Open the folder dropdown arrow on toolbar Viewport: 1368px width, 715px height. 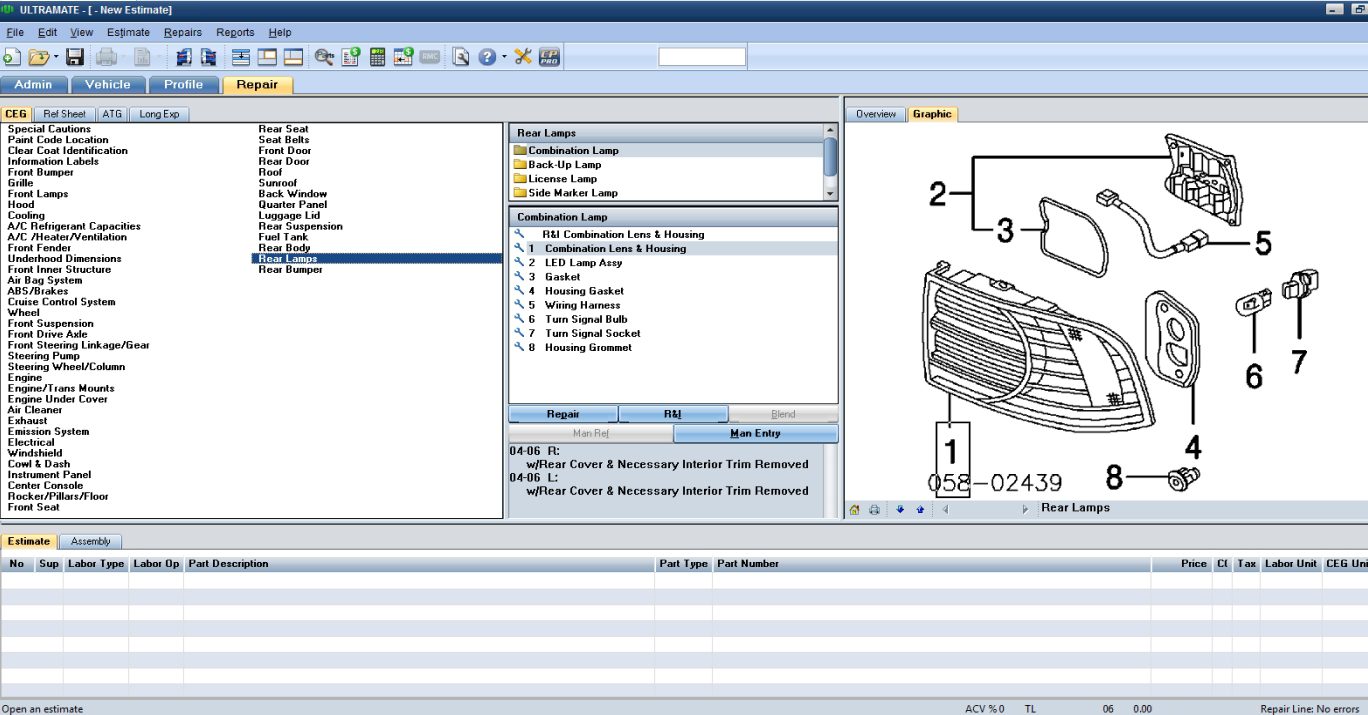54,57
